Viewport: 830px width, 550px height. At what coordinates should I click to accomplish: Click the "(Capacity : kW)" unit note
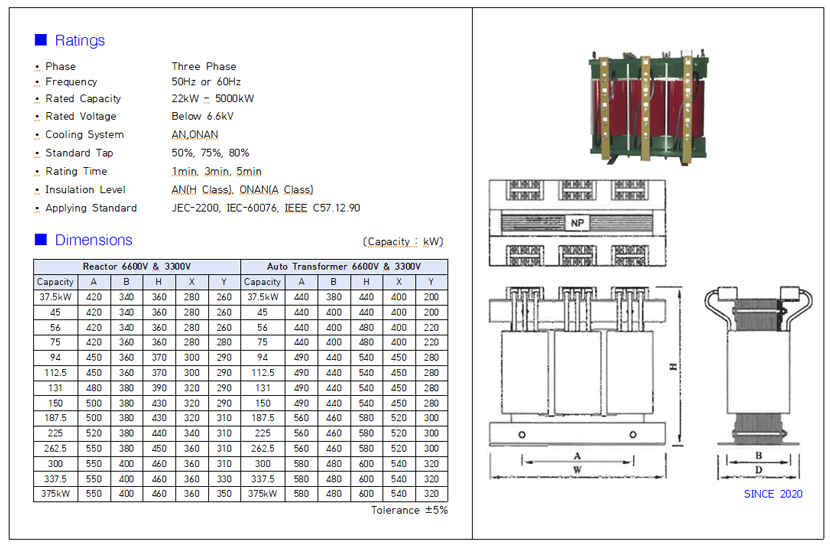pos(403,242)
